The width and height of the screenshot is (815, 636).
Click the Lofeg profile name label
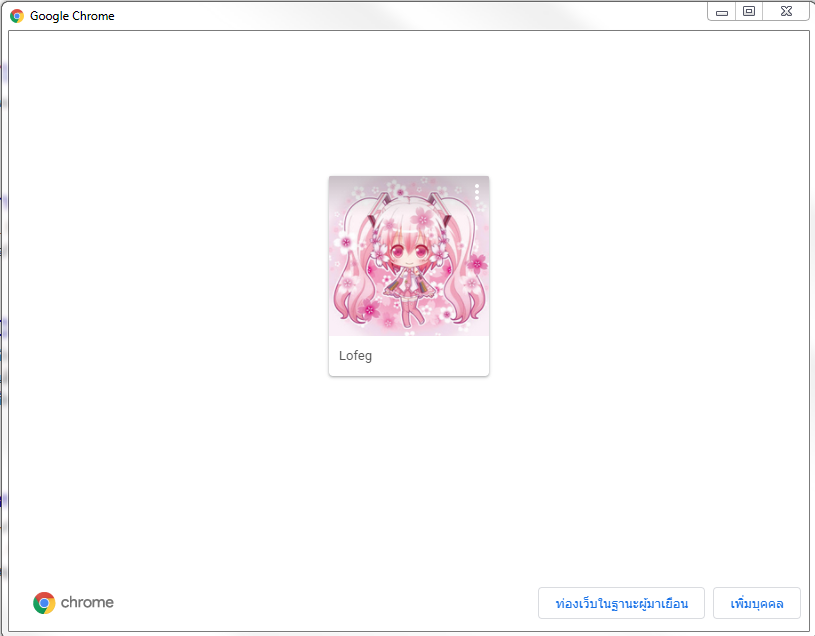[x=356, y=356]
